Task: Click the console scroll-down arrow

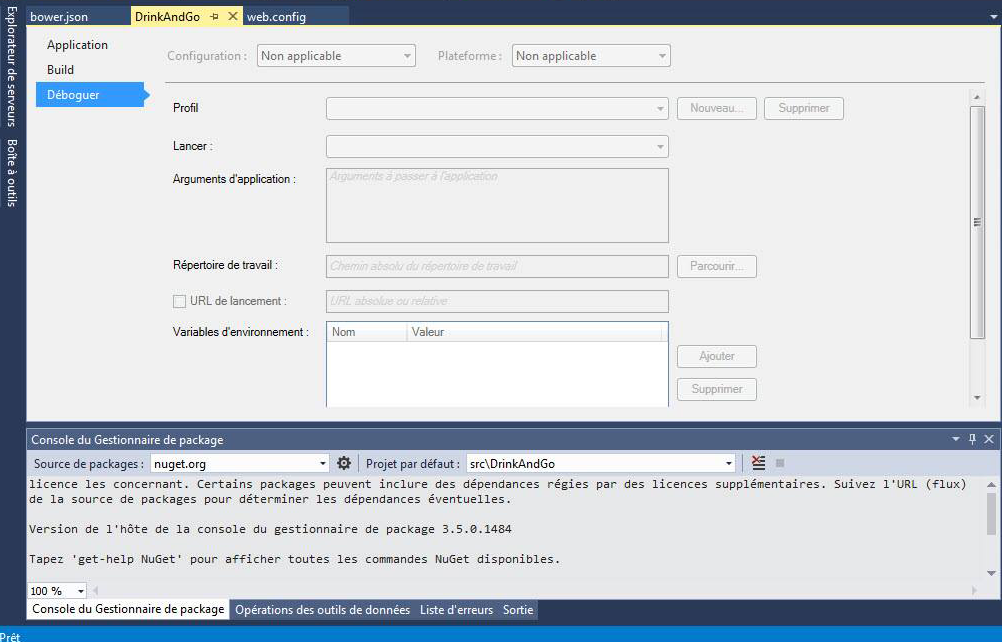Action: [x=991, y=573]
